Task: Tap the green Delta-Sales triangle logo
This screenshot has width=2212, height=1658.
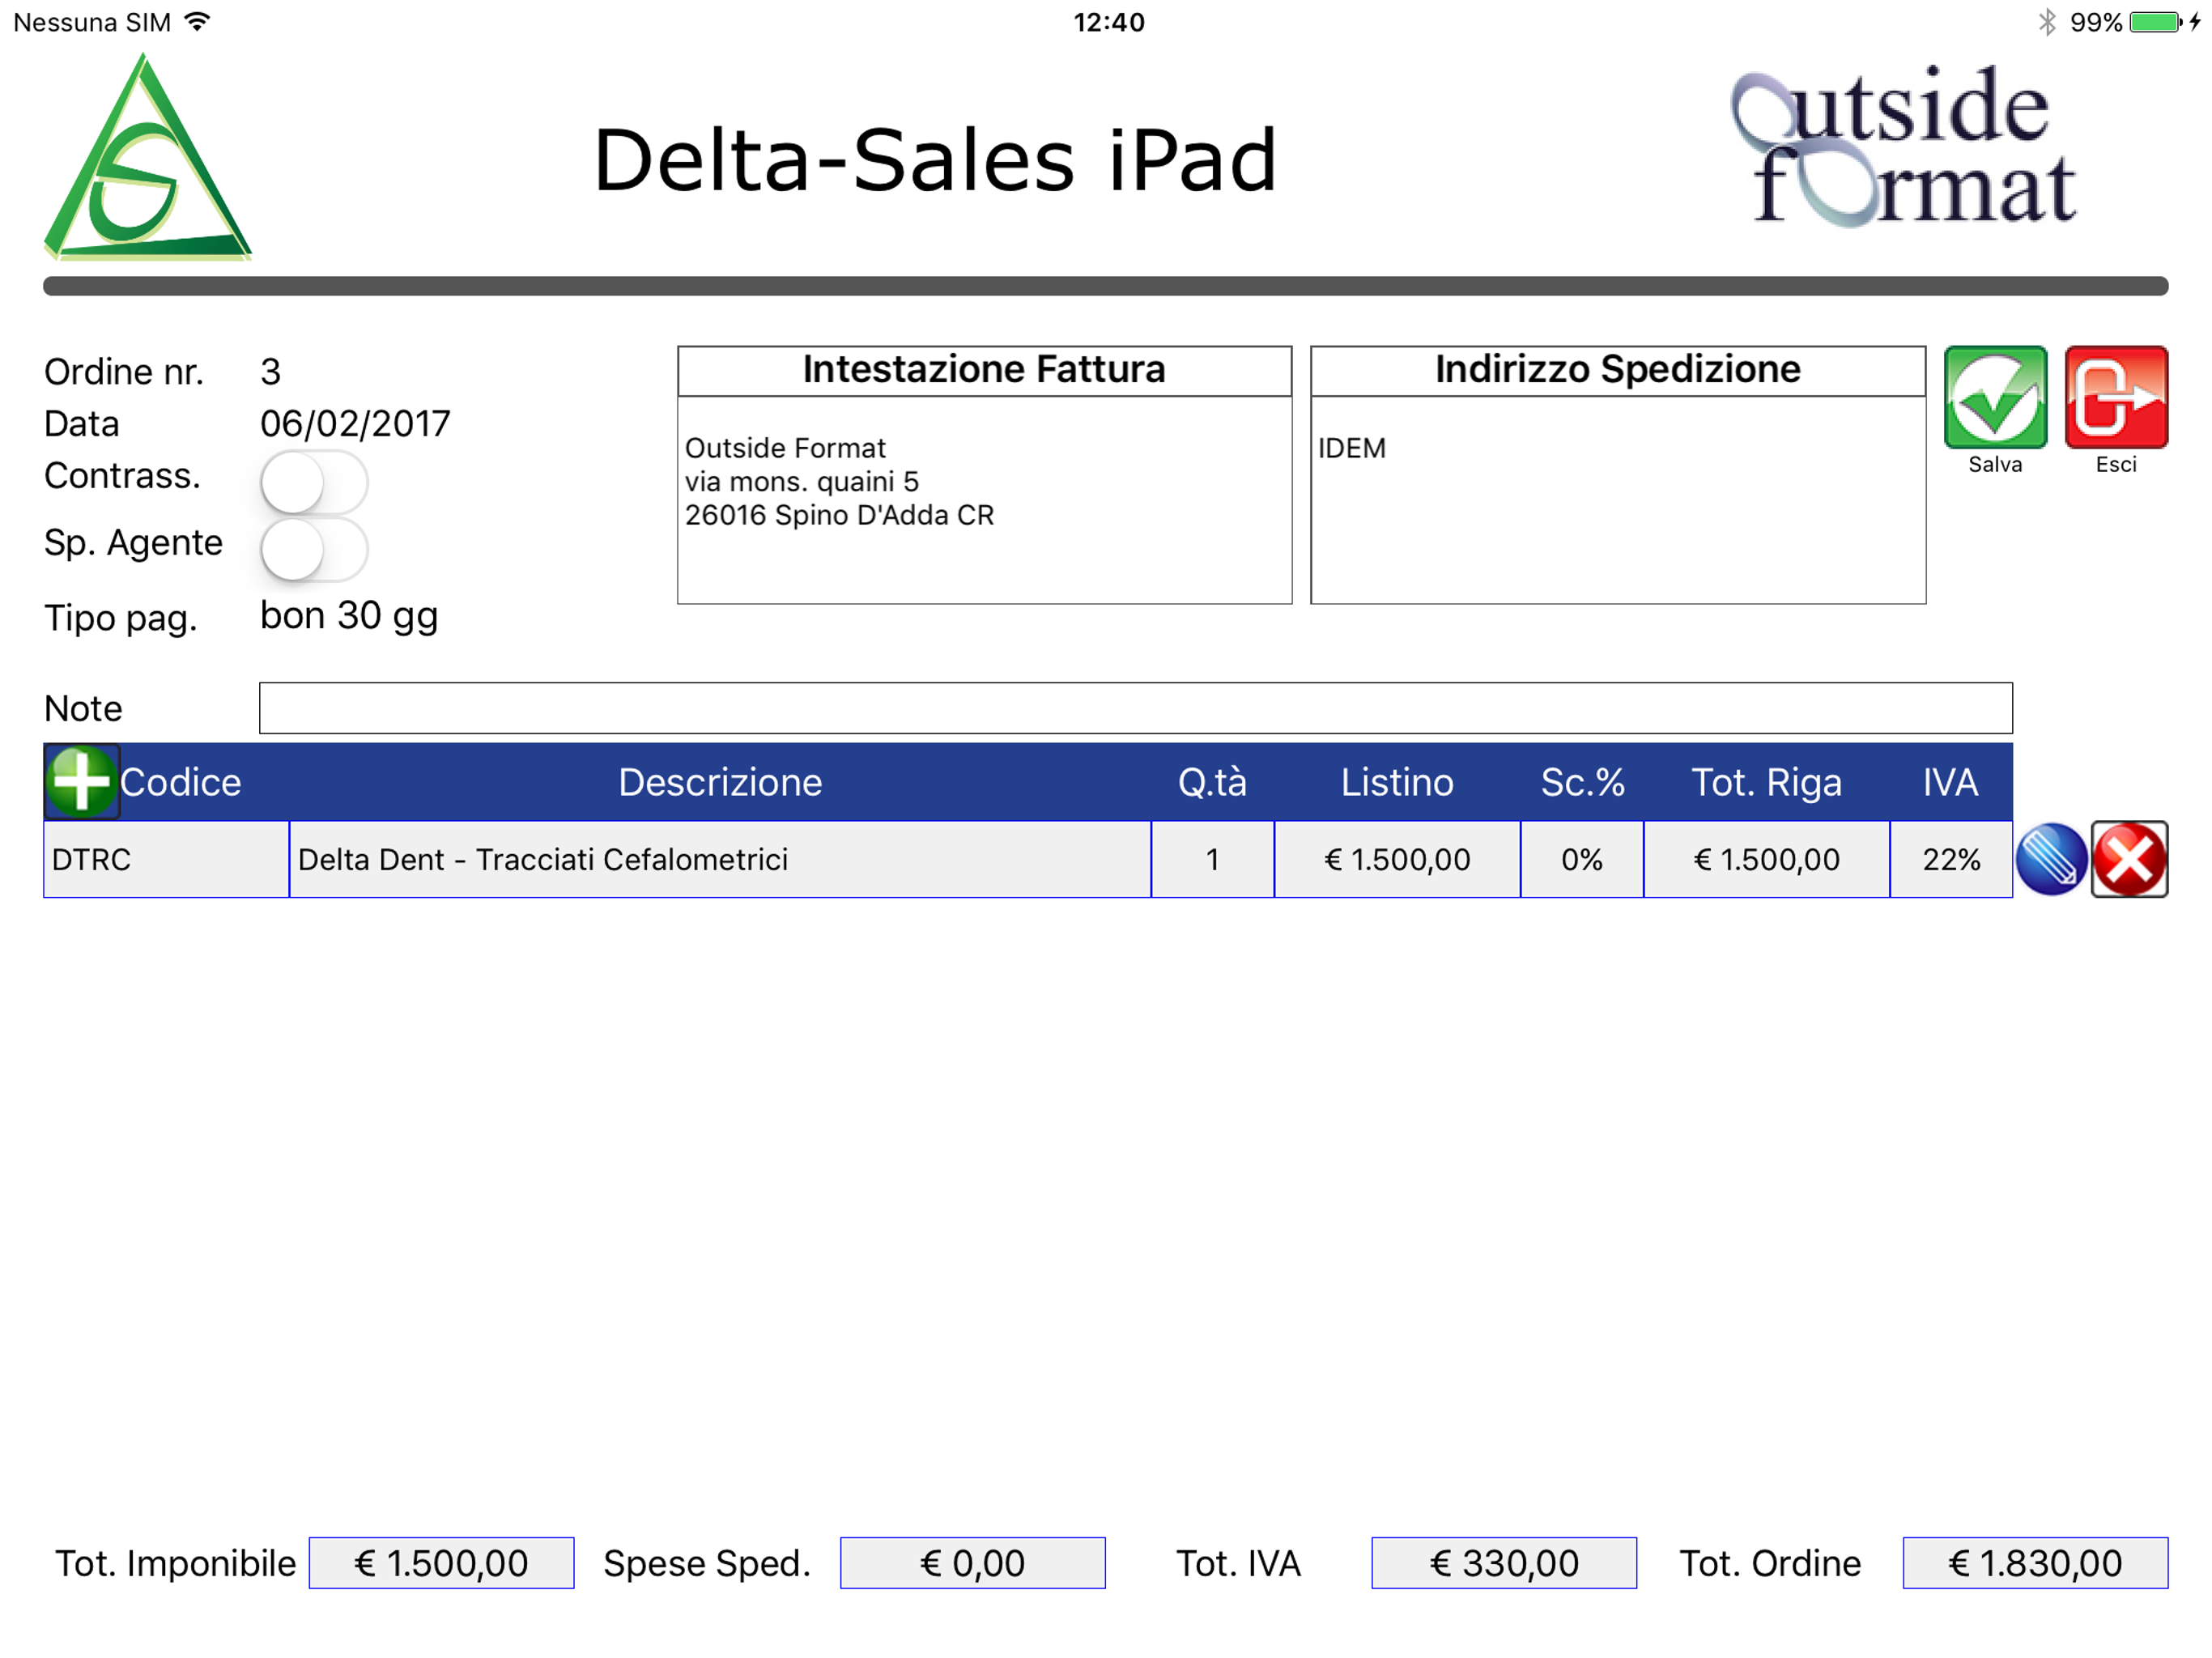Action: (147, 160)
